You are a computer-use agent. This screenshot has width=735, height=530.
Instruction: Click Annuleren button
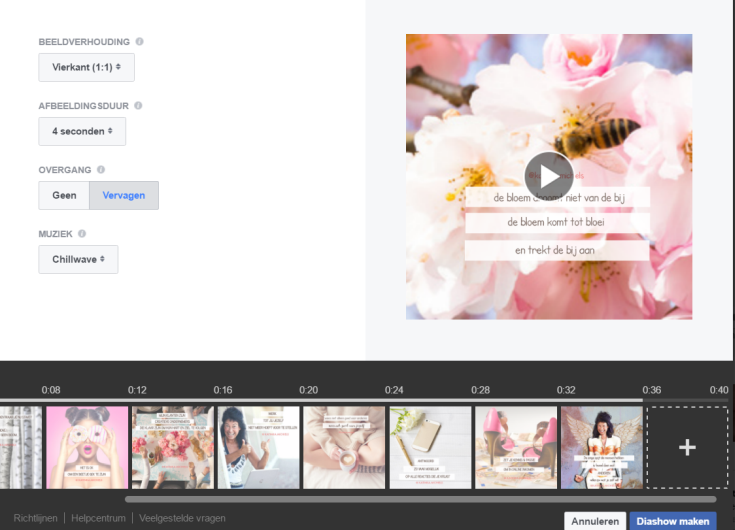[595, 521]
